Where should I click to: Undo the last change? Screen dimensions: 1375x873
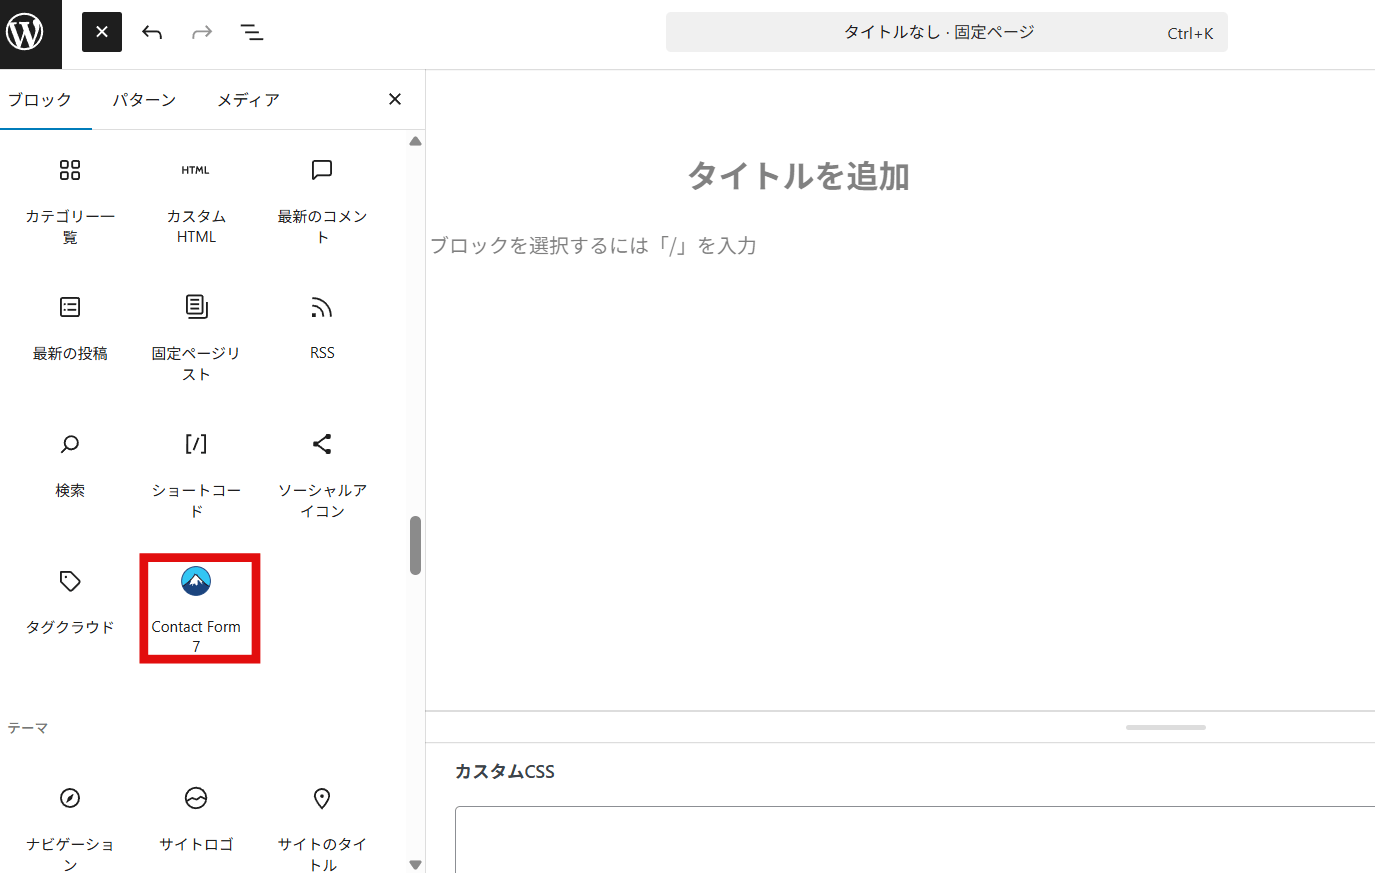[x=152, y=32]
